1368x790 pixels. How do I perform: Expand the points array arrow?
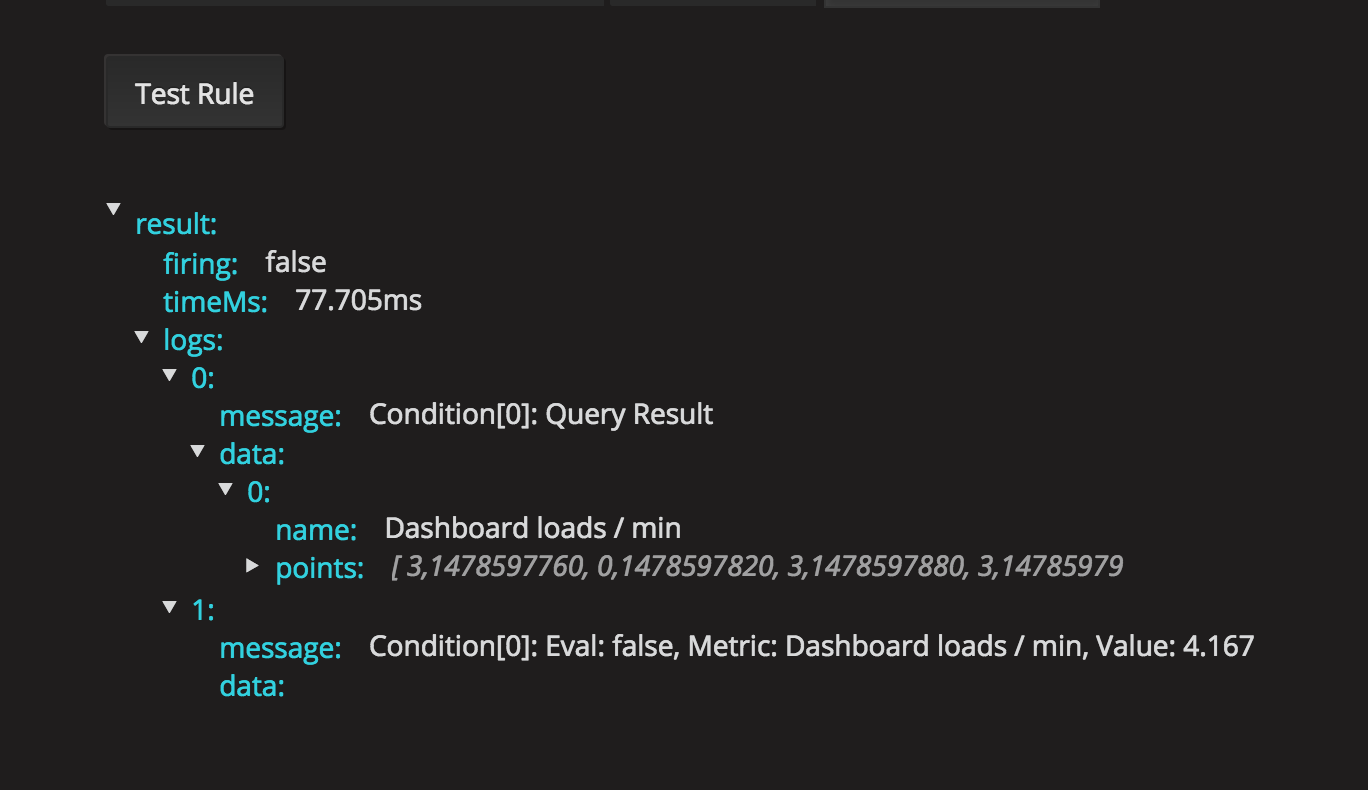coord(253,567)
